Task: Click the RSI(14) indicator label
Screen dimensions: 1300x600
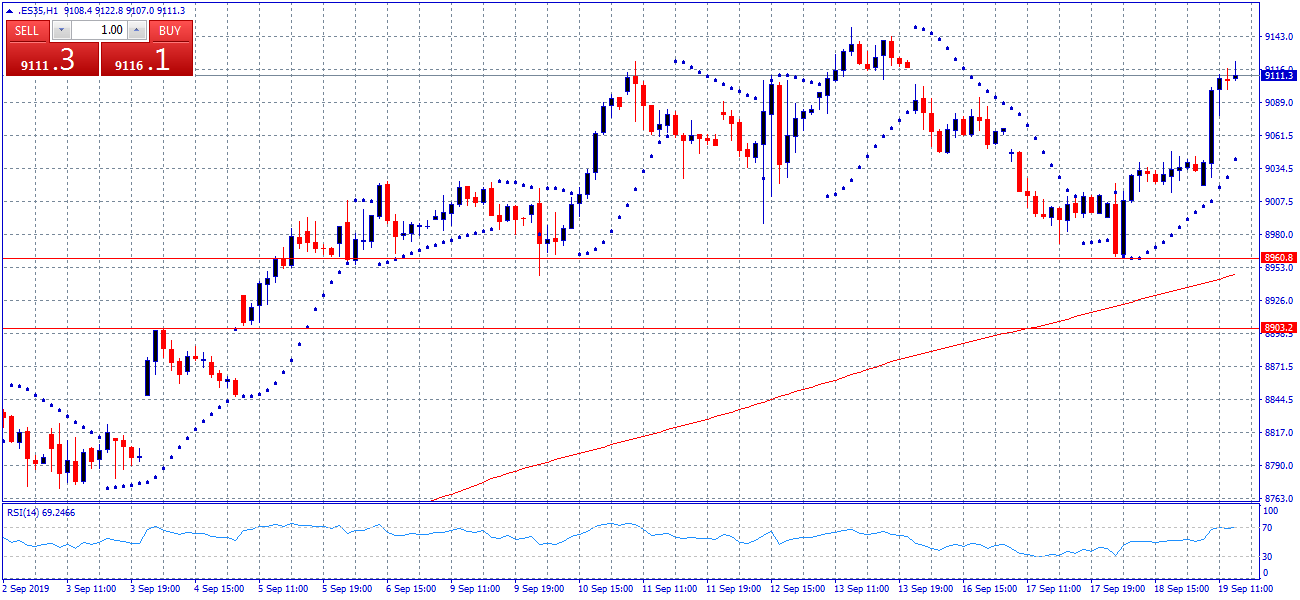Action: click(41, 512)
